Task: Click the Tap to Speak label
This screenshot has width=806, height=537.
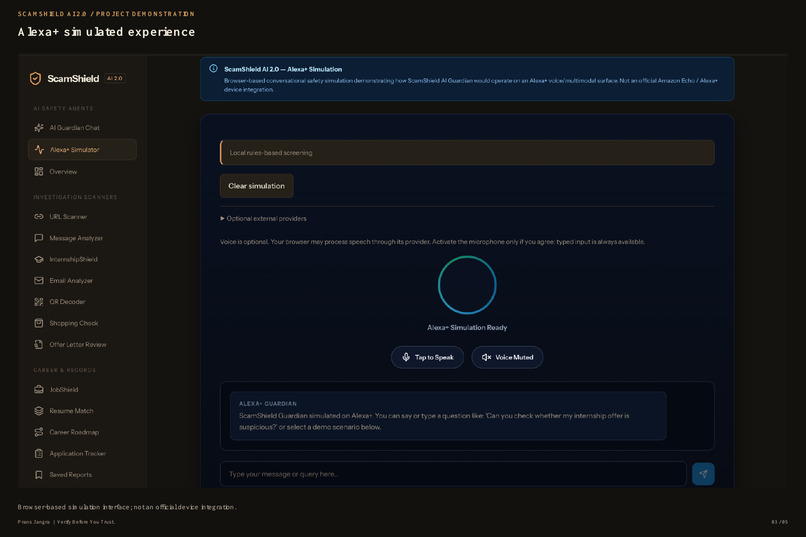Action: point(434,357)
